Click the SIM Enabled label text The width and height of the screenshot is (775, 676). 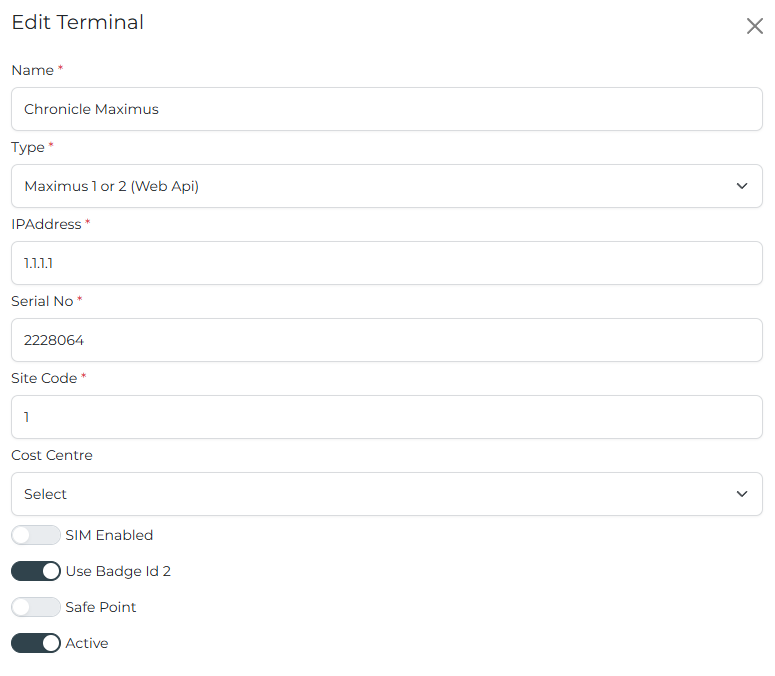coord(109,535)
